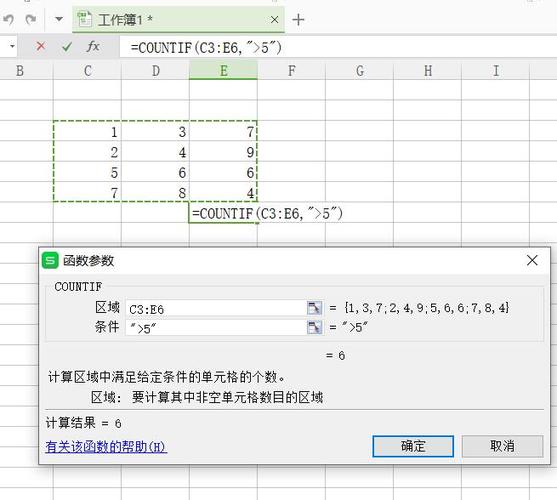Select column D header
Screen dimensions: 557x500
pos(156,71)
